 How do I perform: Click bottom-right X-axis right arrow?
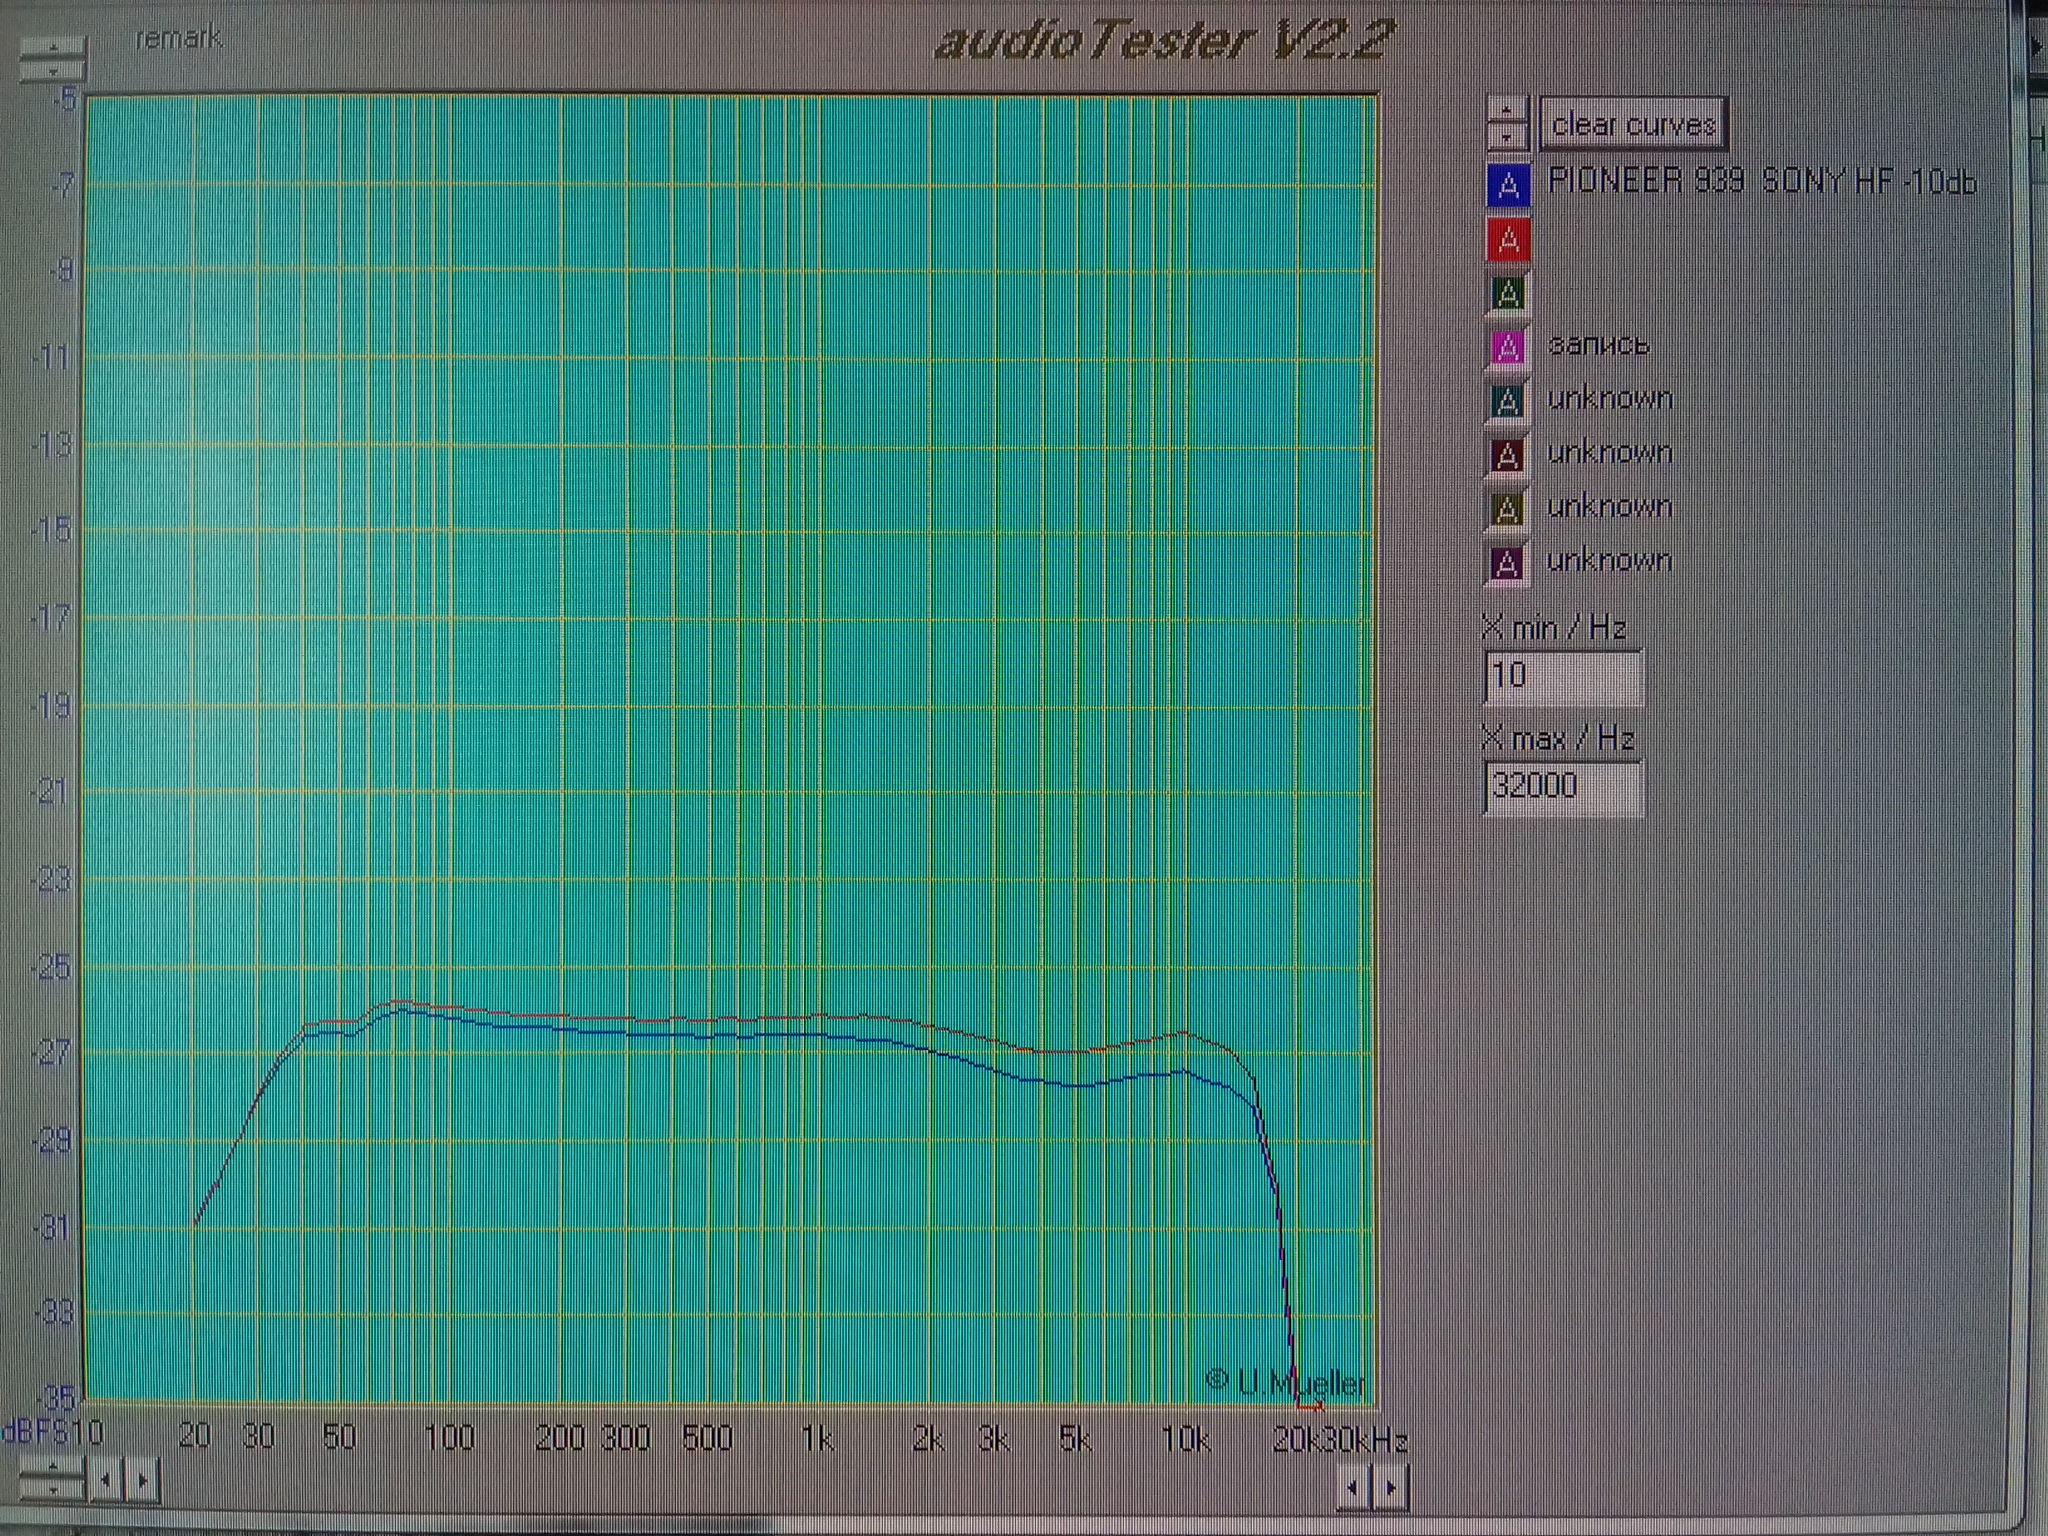pyautogui.click(x=1391, y=1488)
